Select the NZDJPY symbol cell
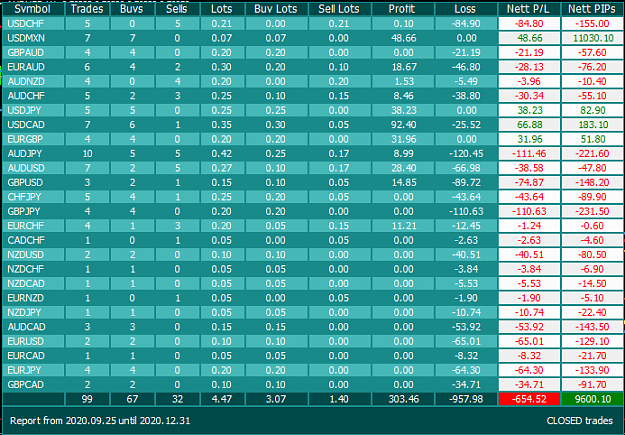The width and height of the screenshot is (625, 435). [x=33, y=313]
